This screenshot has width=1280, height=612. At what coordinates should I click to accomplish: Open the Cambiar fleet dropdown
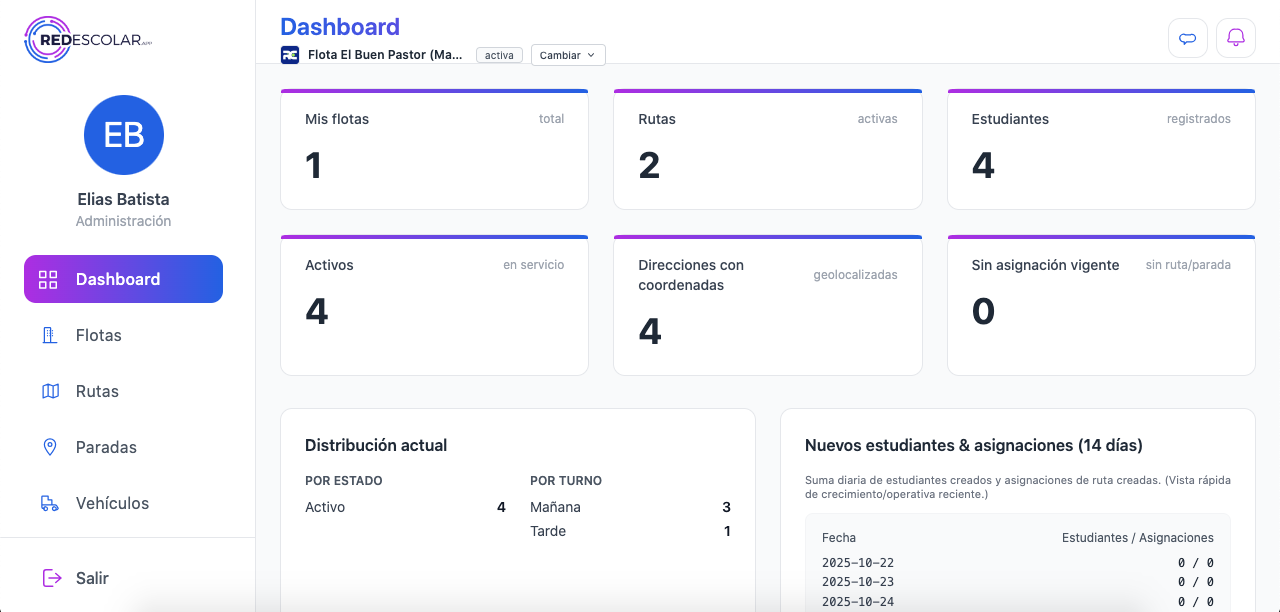[567, 55]
